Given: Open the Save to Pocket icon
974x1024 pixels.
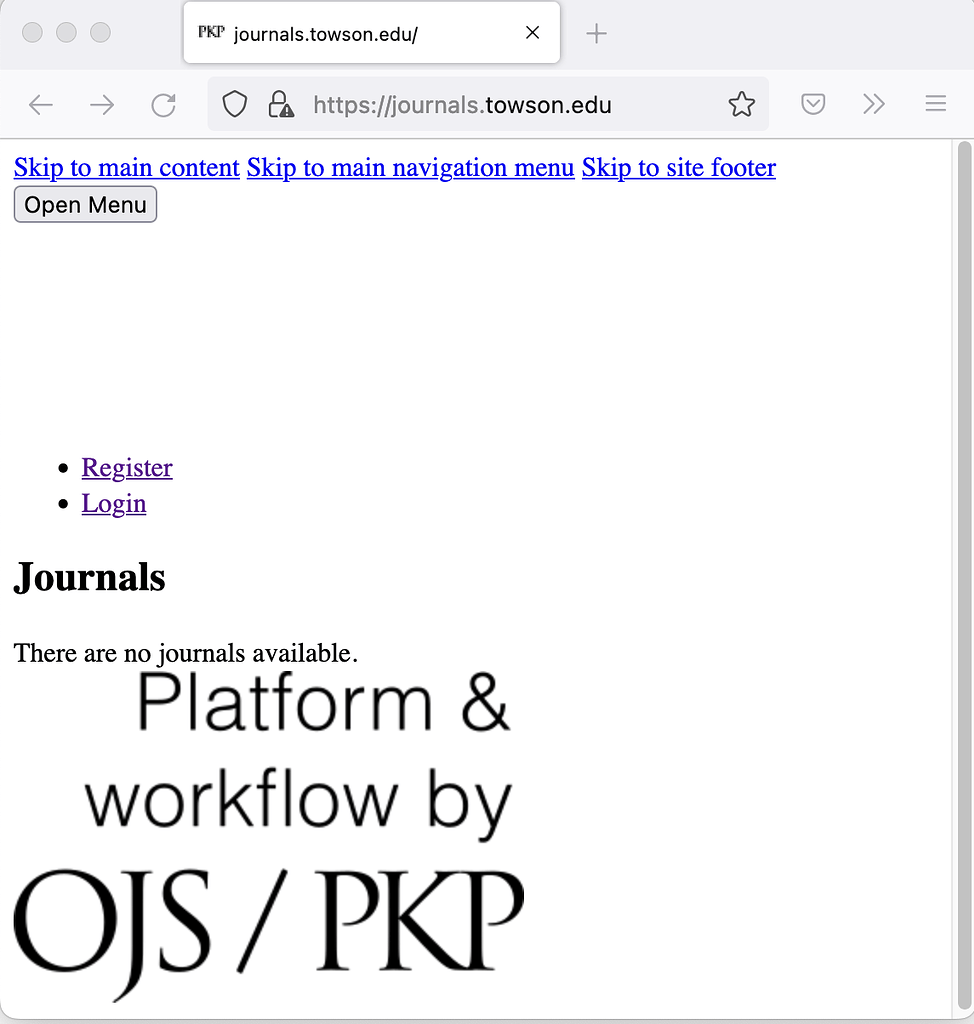Looking at the screenshot, I should point(813,105).
